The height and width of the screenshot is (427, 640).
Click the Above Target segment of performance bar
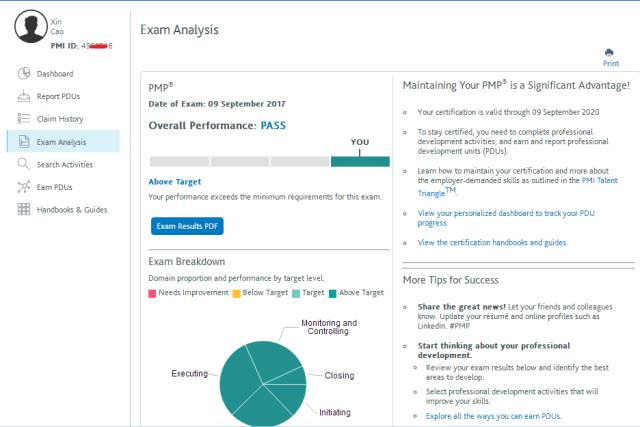360,161
